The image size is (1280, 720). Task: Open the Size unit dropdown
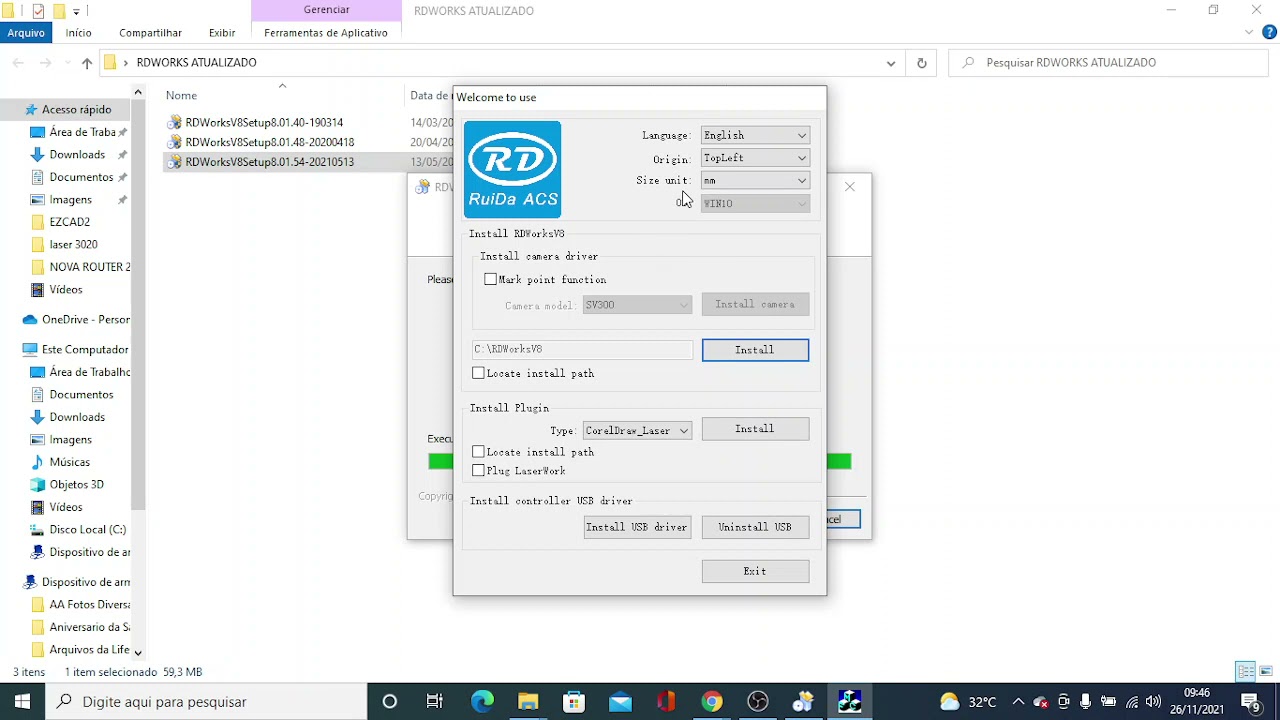(755, 181)
